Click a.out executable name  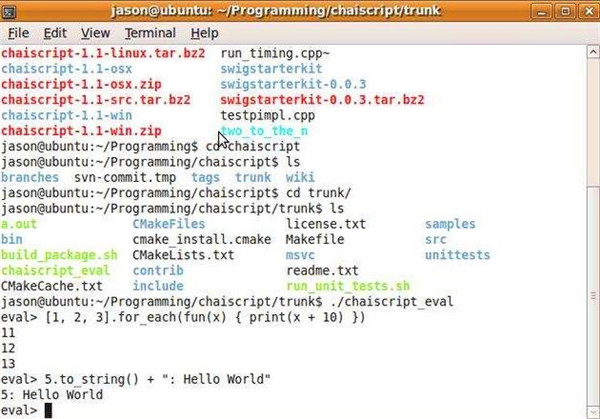[19, 224]
